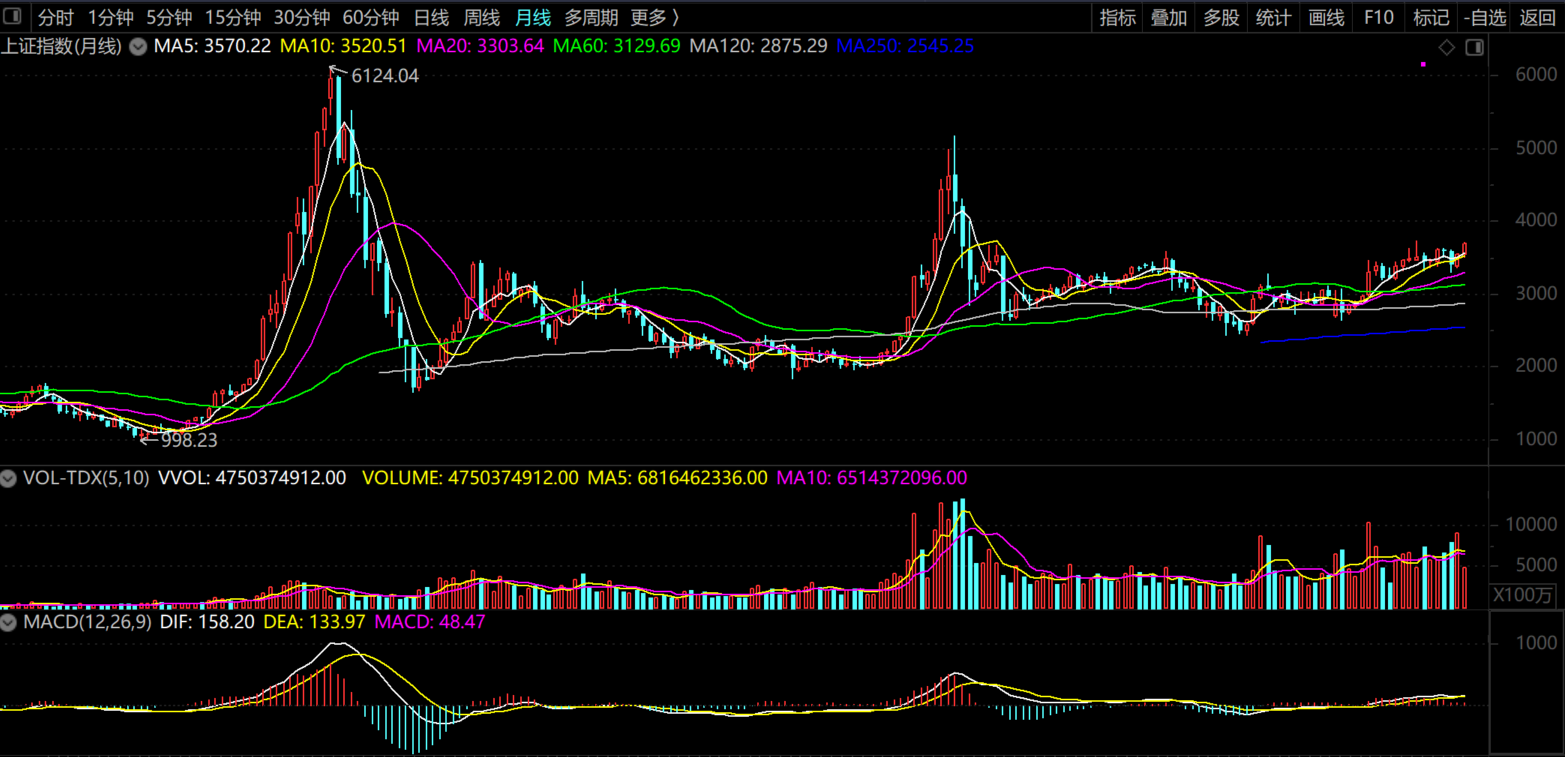Click the MA10: 3520.51 label

point(344,46)
